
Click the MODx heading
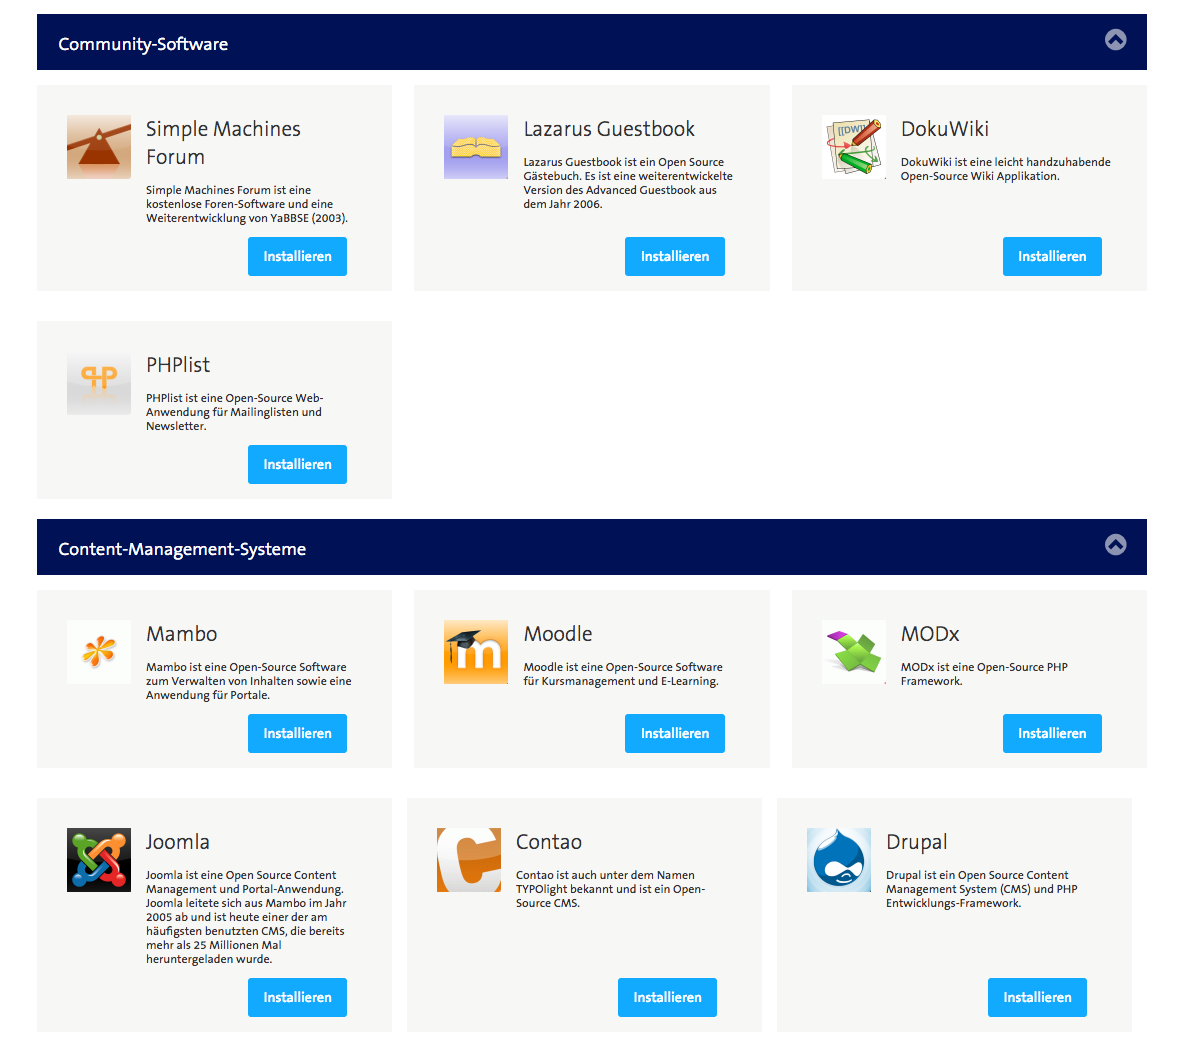pyautogui.click(x=930, y=633)
